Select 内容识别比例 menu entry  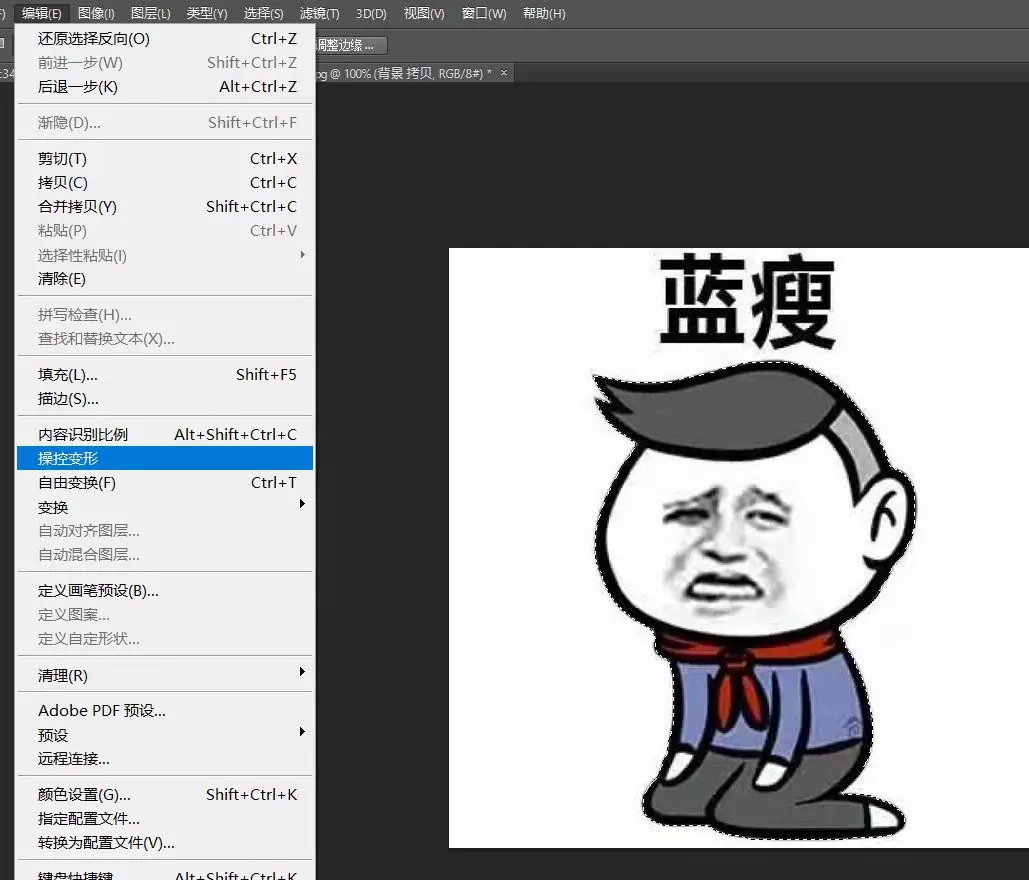[x=165, y=434]
